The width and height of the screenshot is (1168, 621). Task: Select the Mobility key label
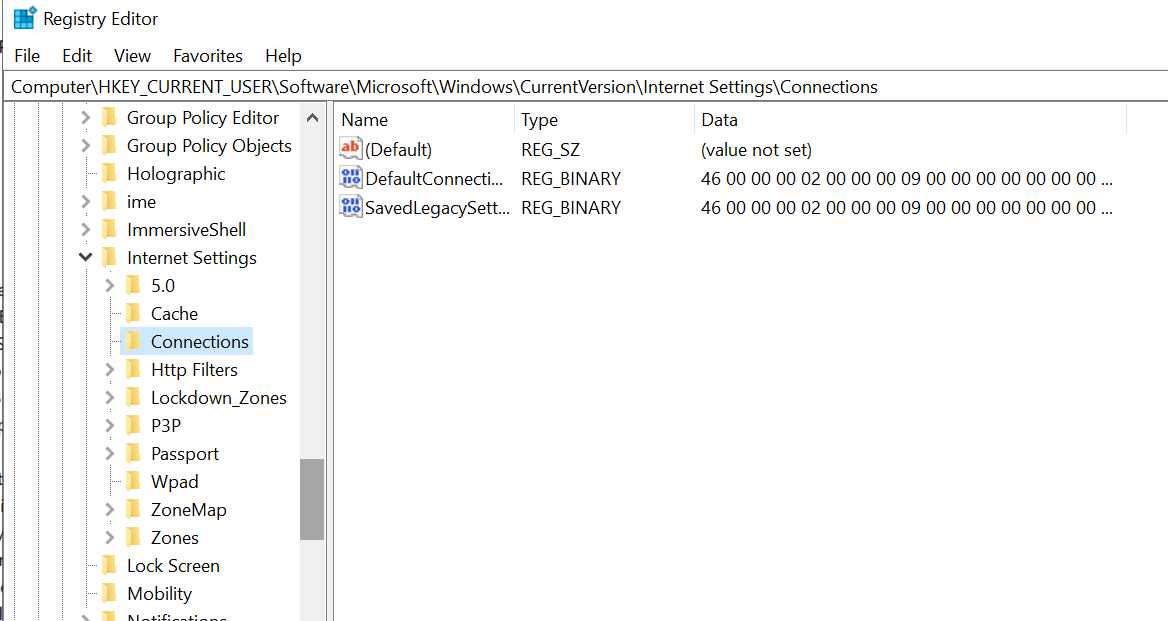tap(159, 593)
